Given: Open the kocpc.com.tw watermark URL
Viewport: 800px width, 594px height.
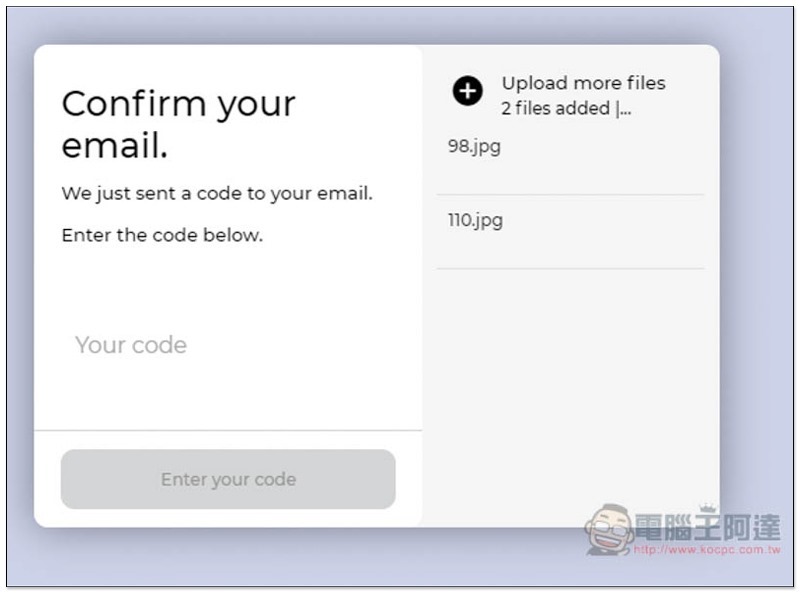Looking at the screenshot, I should pyautogui.click(x=707, y=550).
